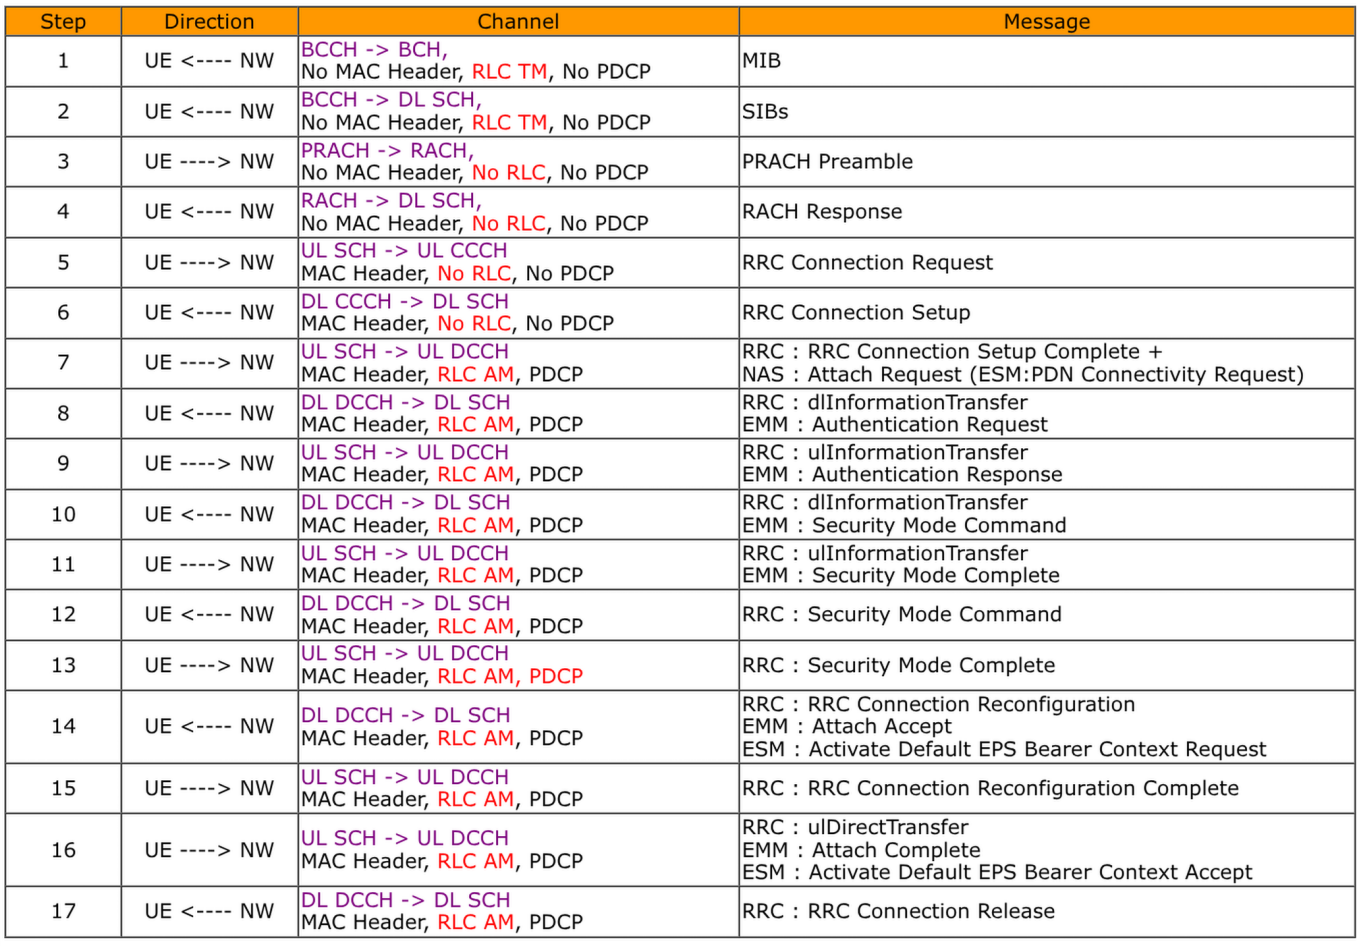Select the MIB message cell
This screenshot has width=1357, height=946.
tap(762, 61)
